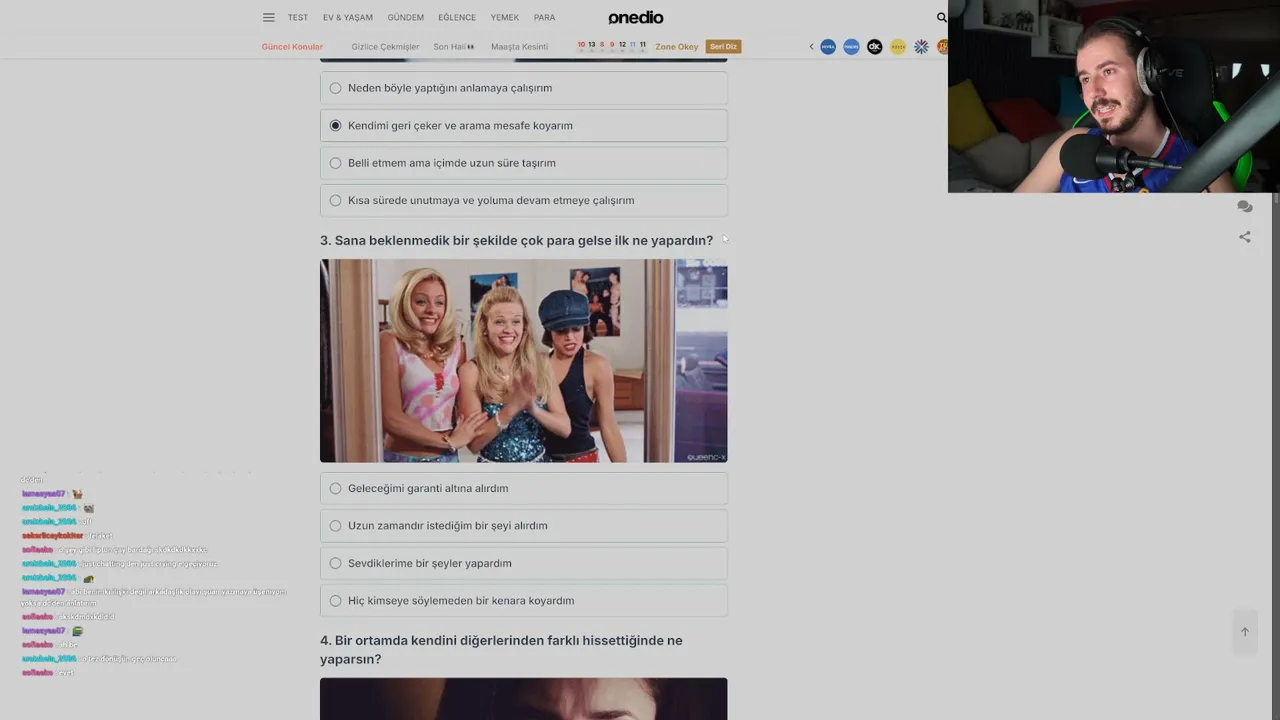
Task: Open the black dk brand icon
Action: pyautogui.click(x=875, y=47)
